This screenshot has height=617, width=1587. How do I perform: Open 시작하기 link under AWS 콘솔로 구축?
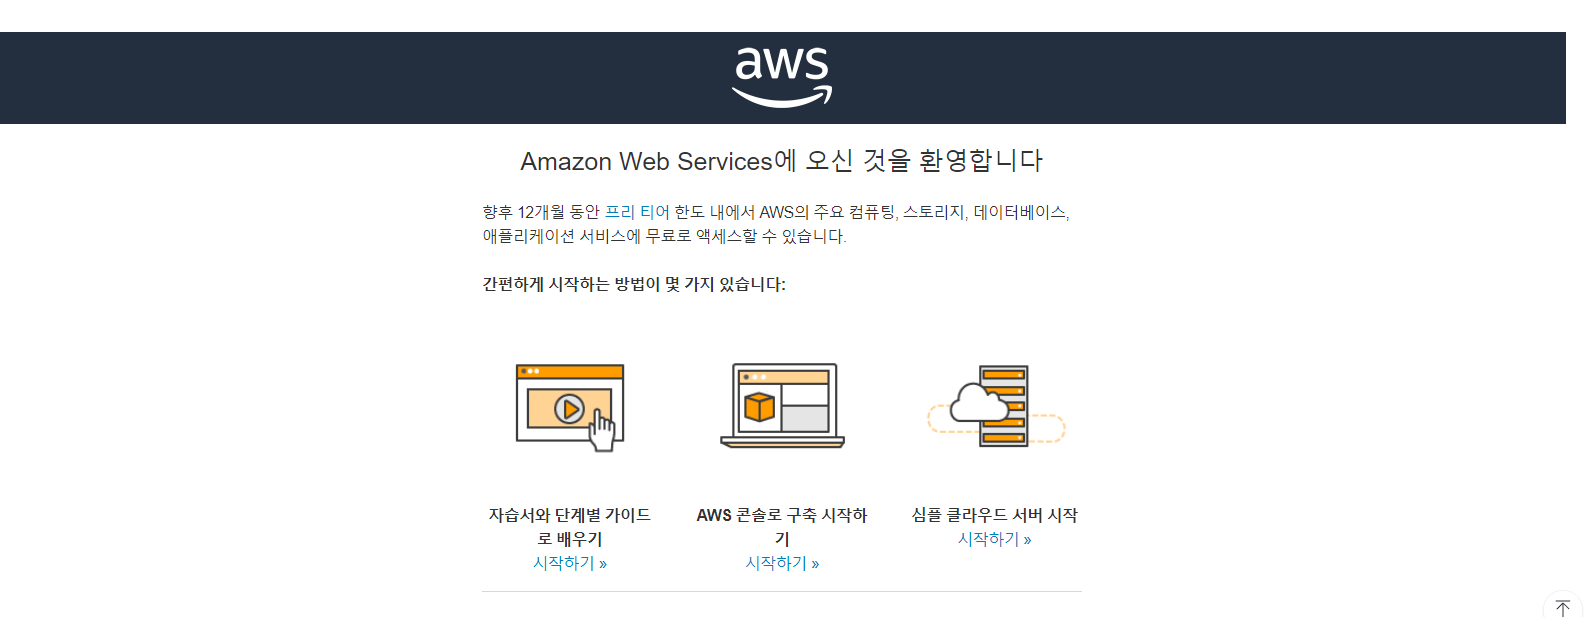click(x=782, y=563)
